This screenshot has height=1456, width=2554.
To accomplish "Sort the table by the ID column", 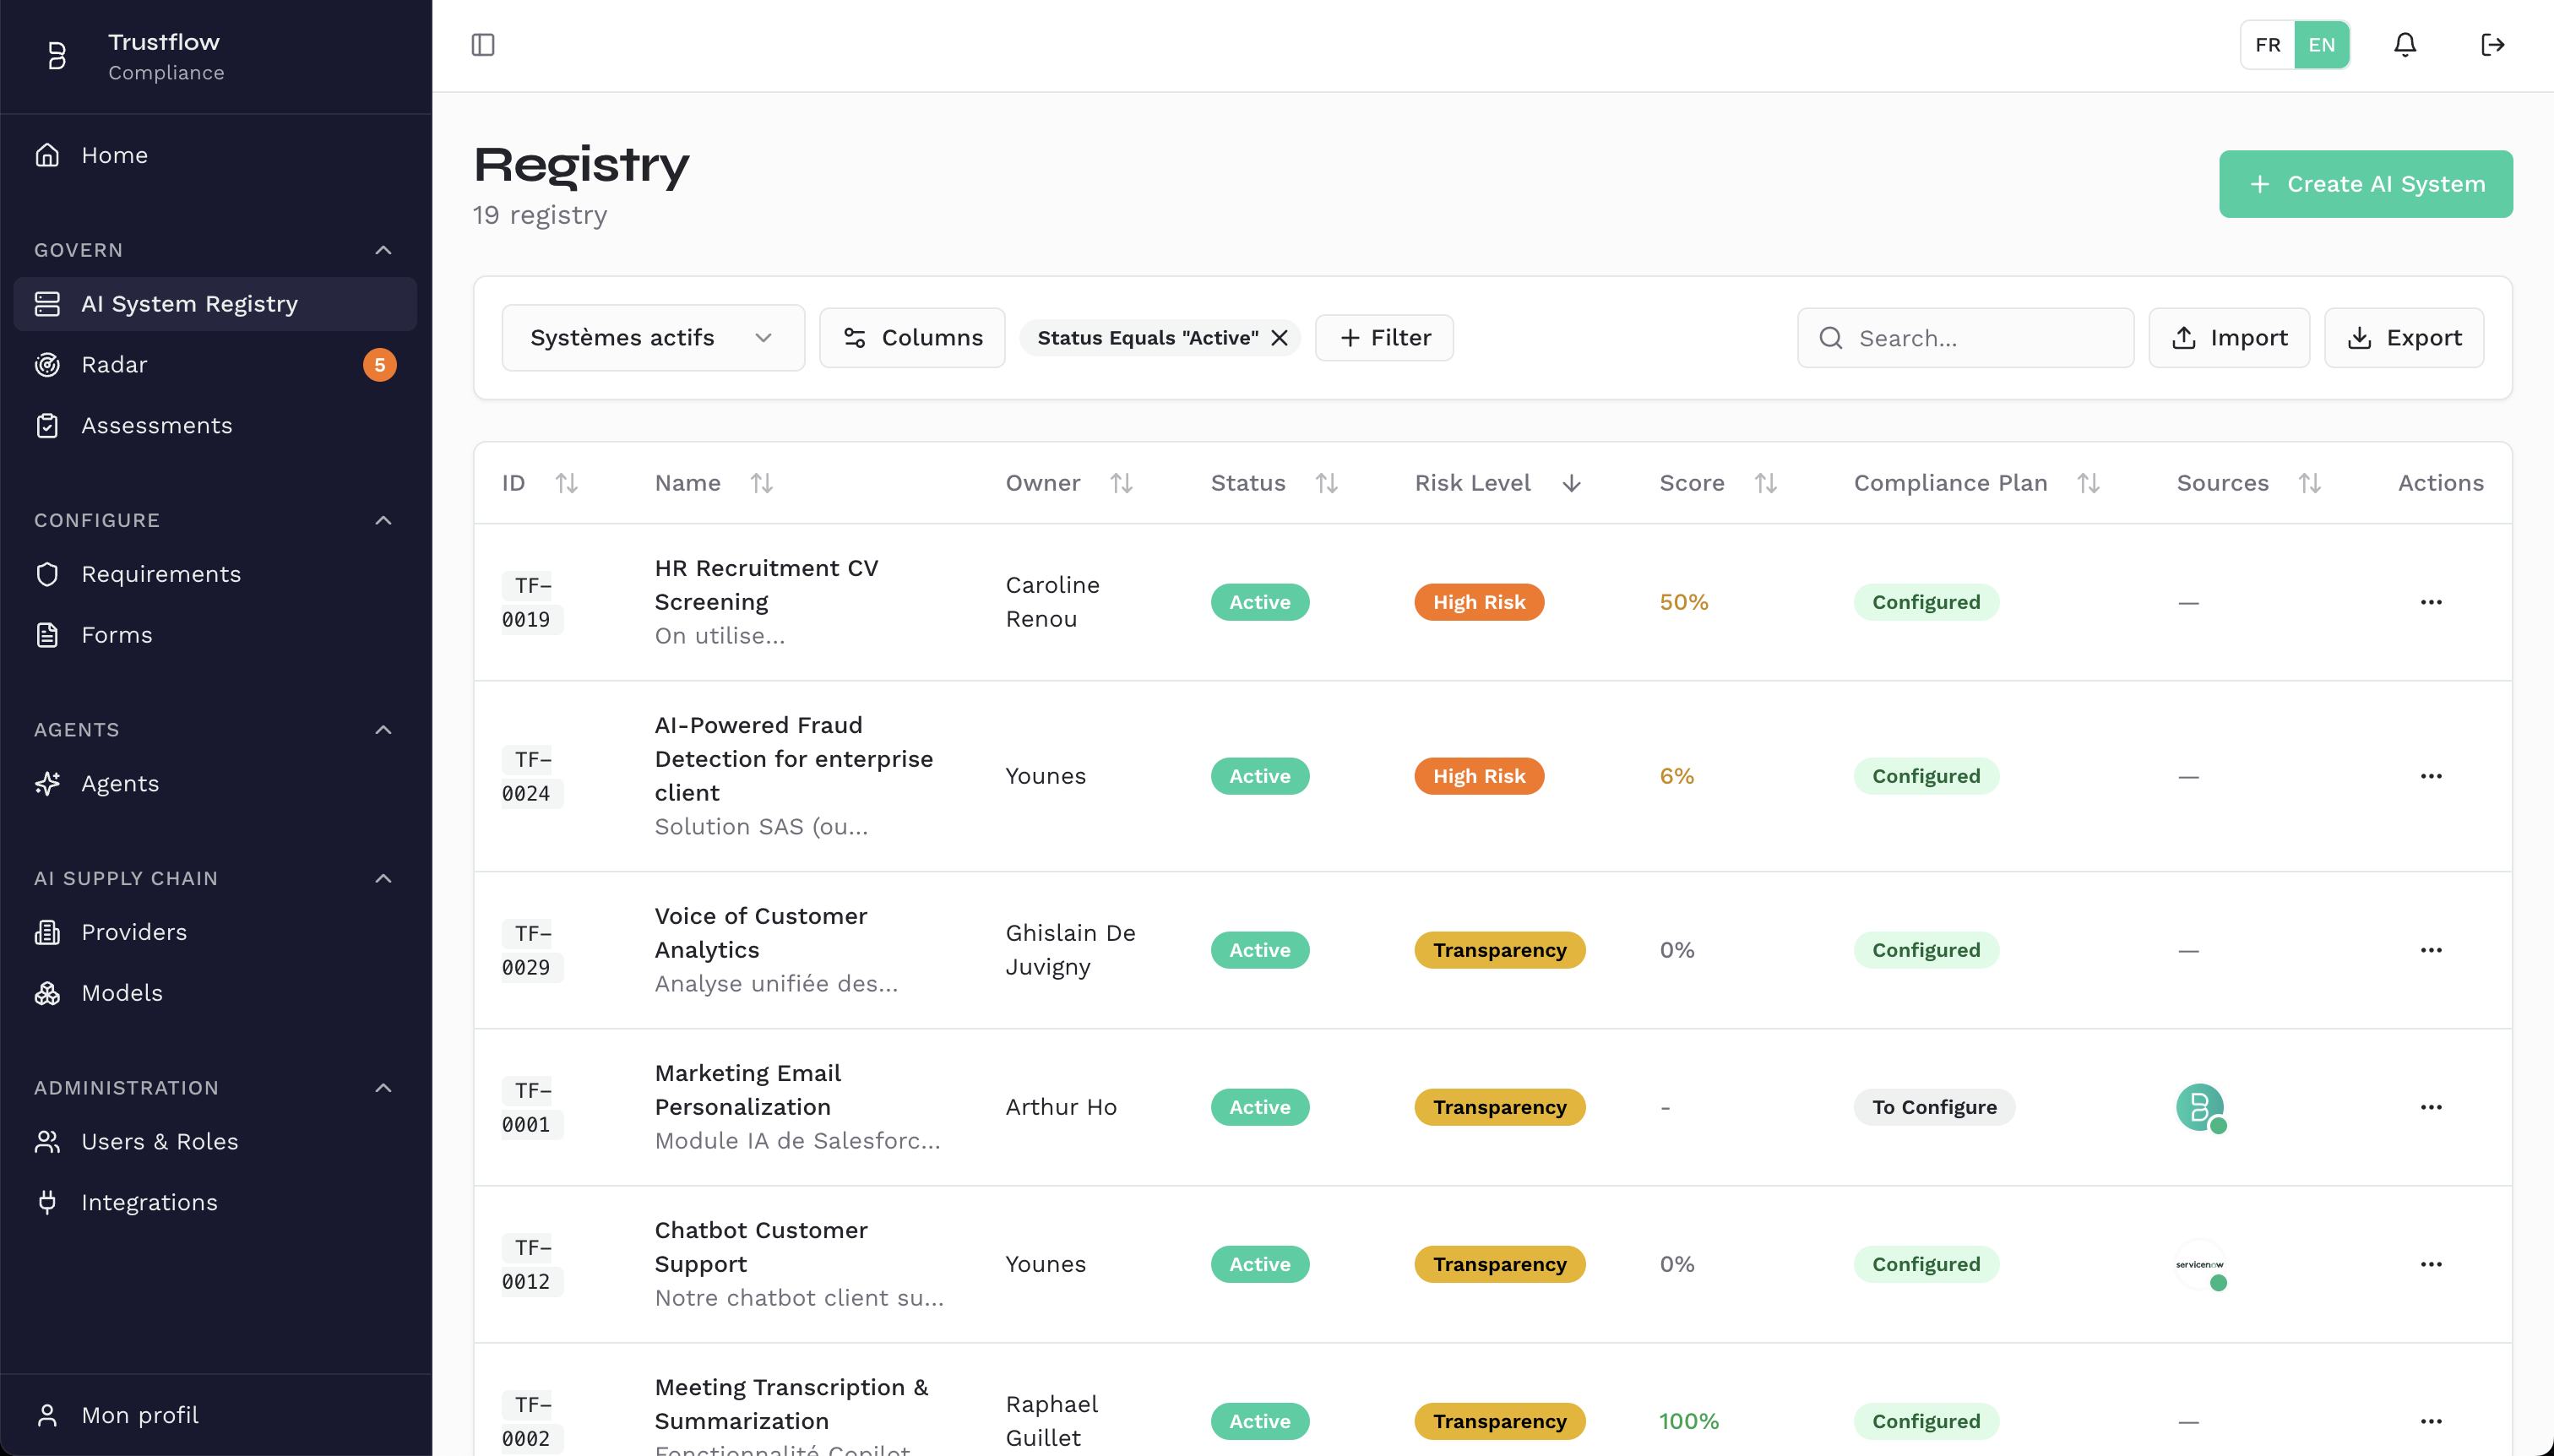I will pos(566,484).
